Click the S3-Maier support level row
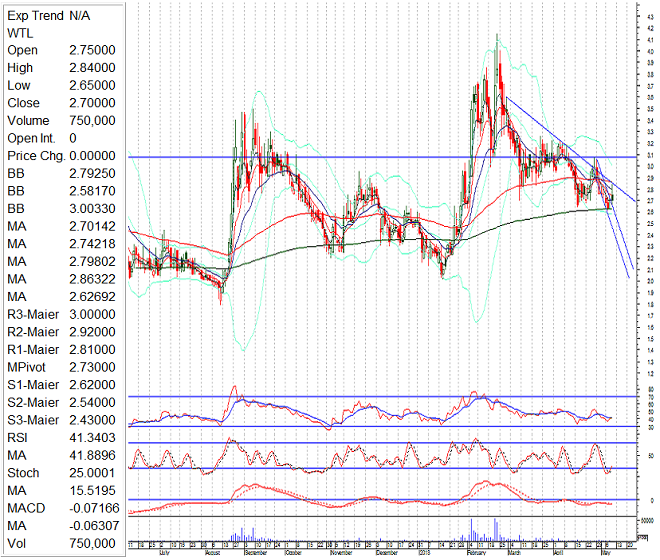Image resolution: width=660 pixels, height=560 pixels. tap(60, 419)
